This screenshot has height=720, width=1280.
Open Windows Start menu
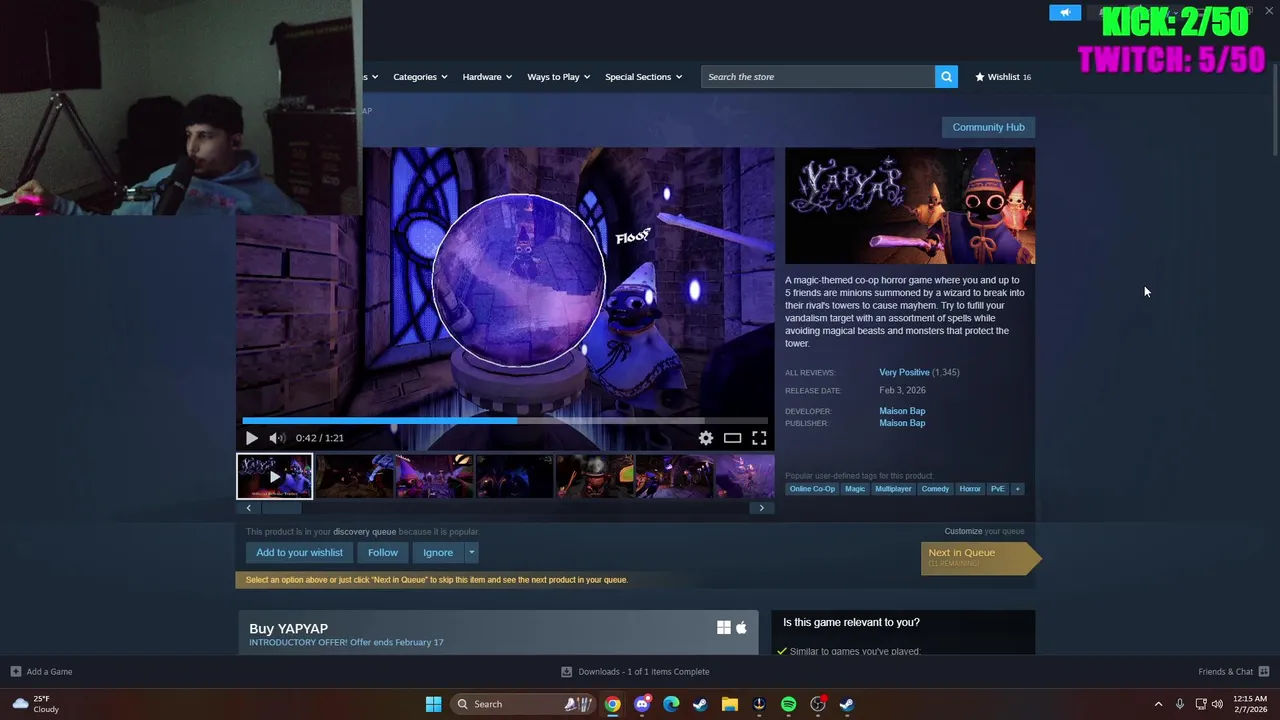coord(434,704)
